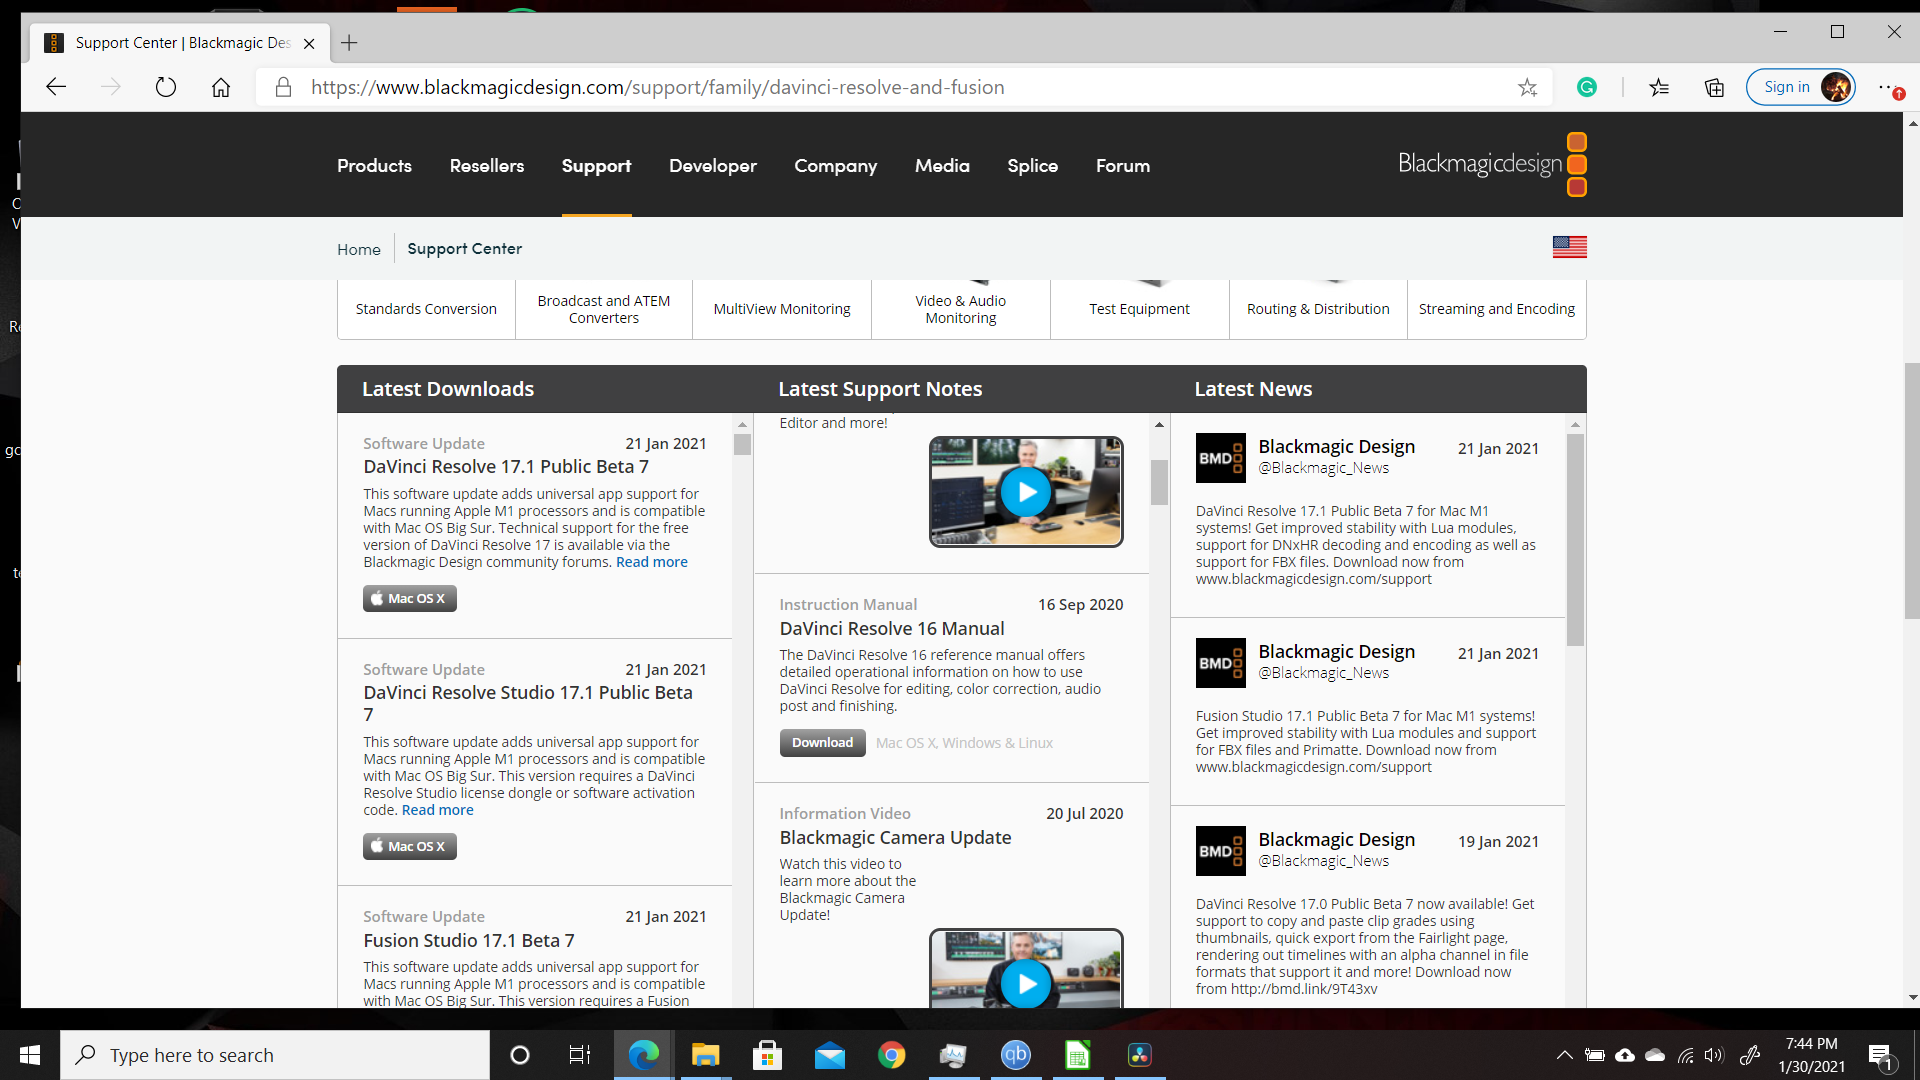Image resolution: width=1920 pixels, height=1080 pixels.
Task: Open the Favorites list icon
Action: click(x=1659, y=87)
